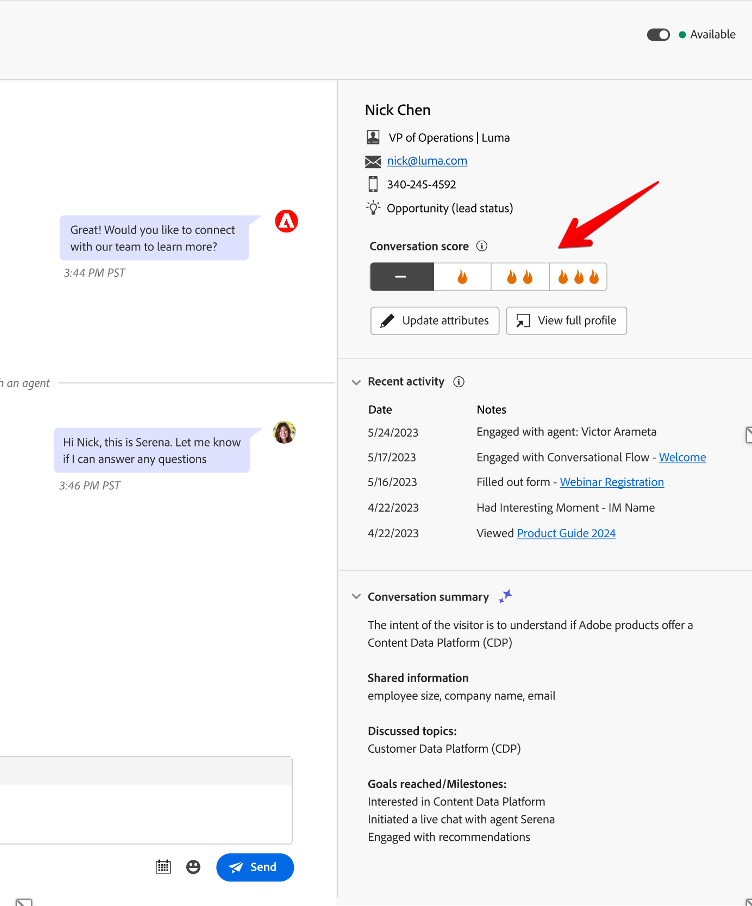The image size is (752, 906).
Task: Collapse the Conversation summary section
Action: (x=356, y=597)
